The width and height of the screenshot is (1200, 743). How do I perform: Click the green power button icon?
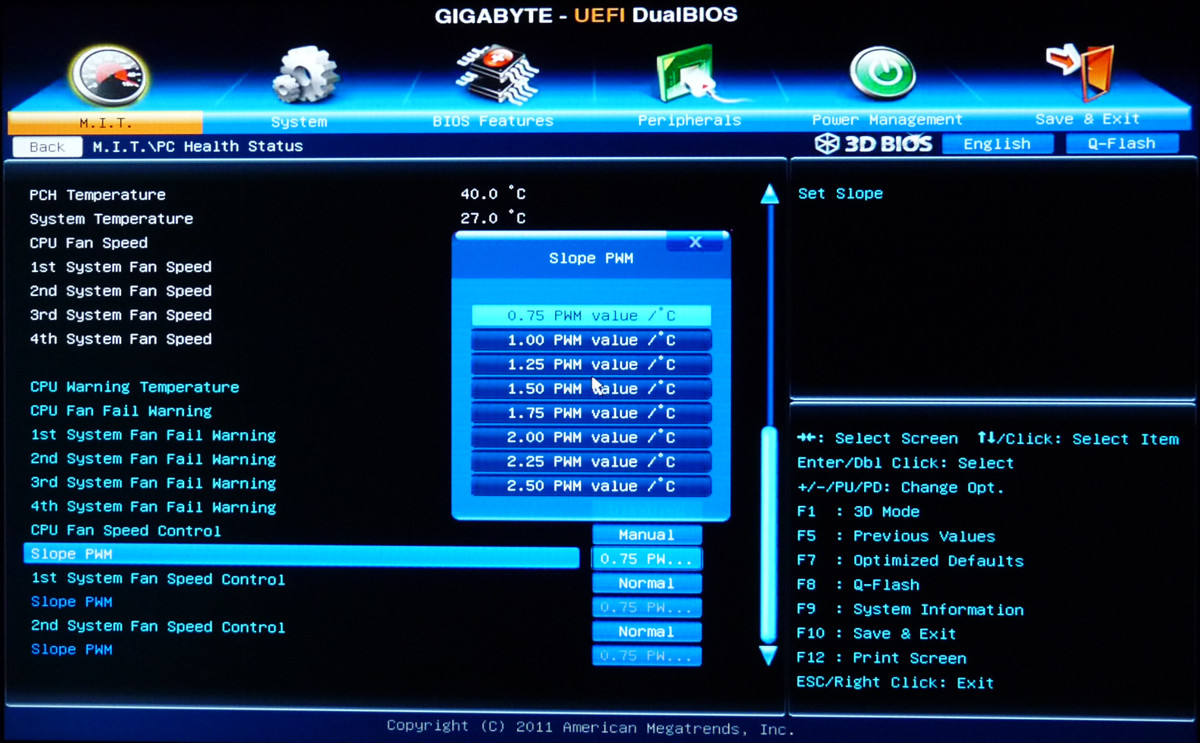(x=882, y=74)
